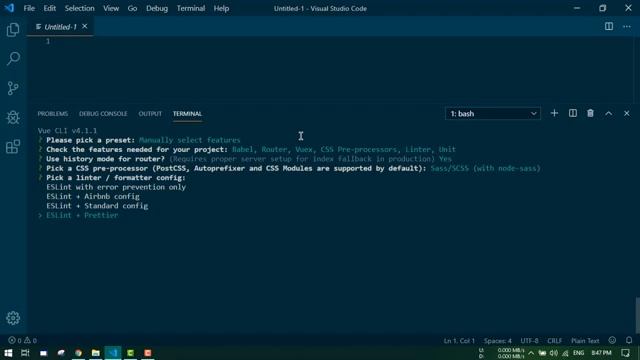Click the ENG input language indicator
Screen dimensions: 640x360
[578, 353]
